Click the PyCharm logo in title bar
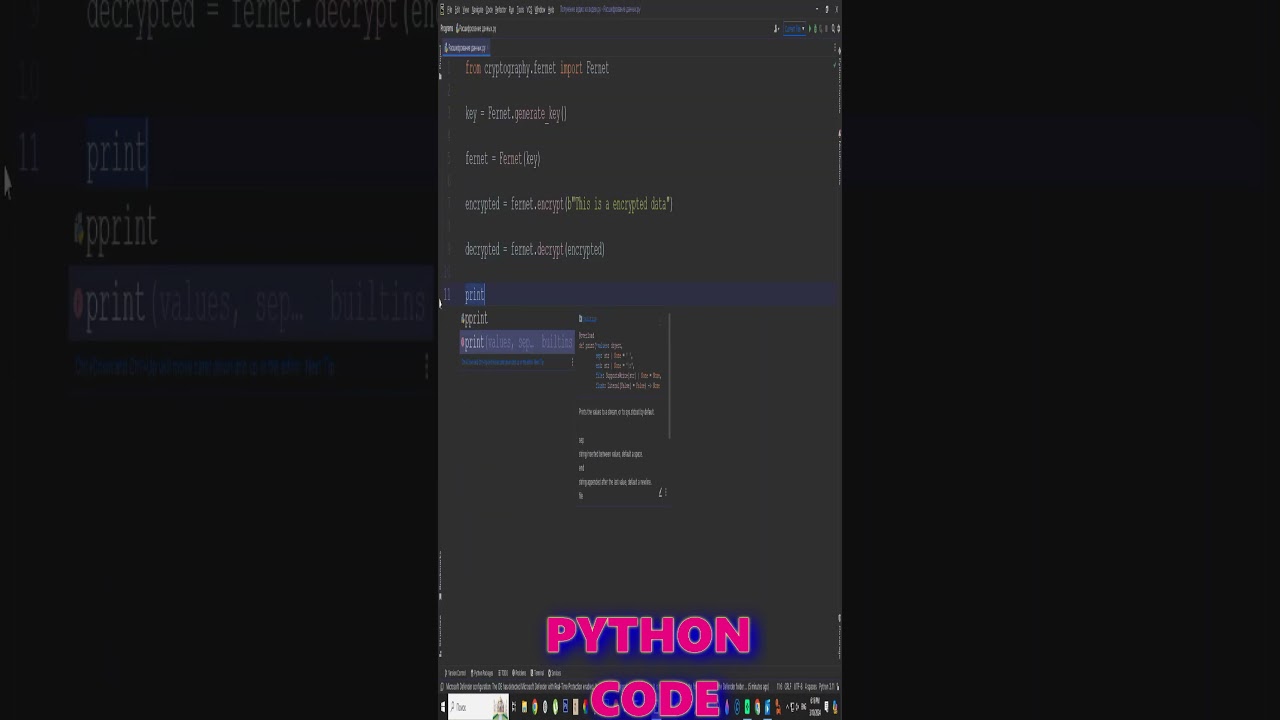Screen dimensions: 1280x720 coord(442,10)
